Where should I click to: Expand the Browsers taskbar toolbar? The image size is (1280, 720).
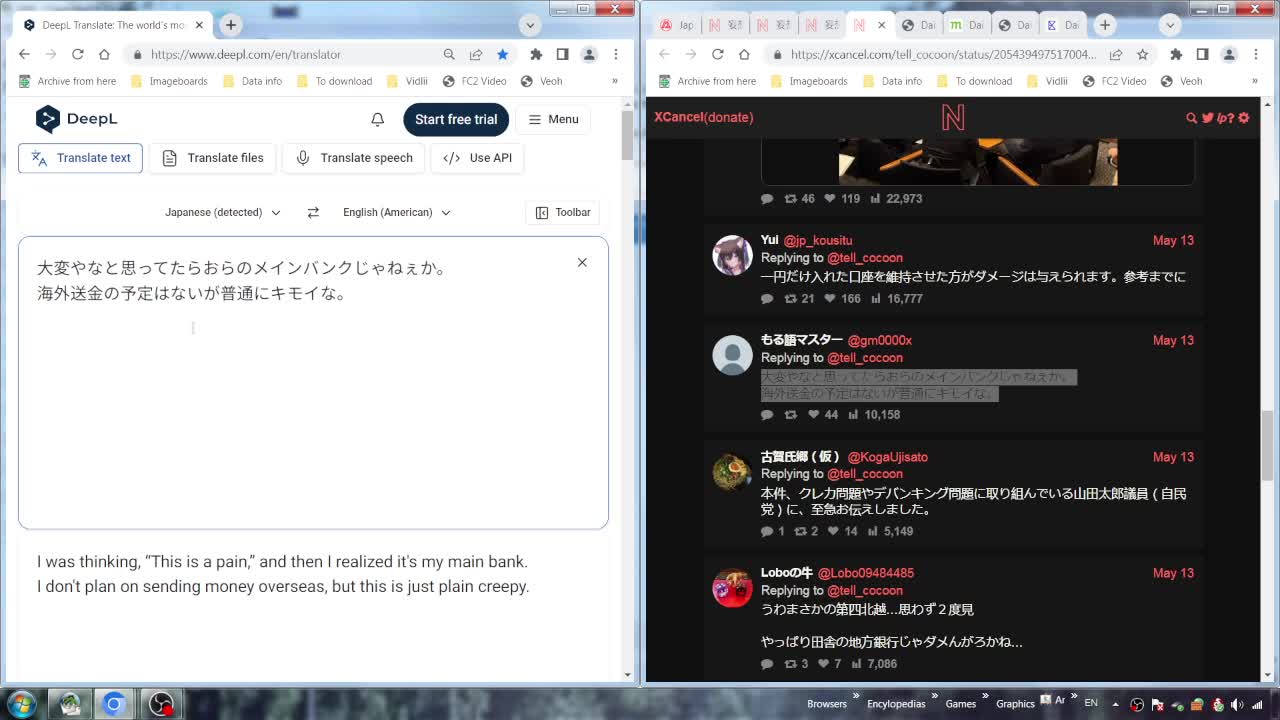pyautogui.click(x=856, y=697)
